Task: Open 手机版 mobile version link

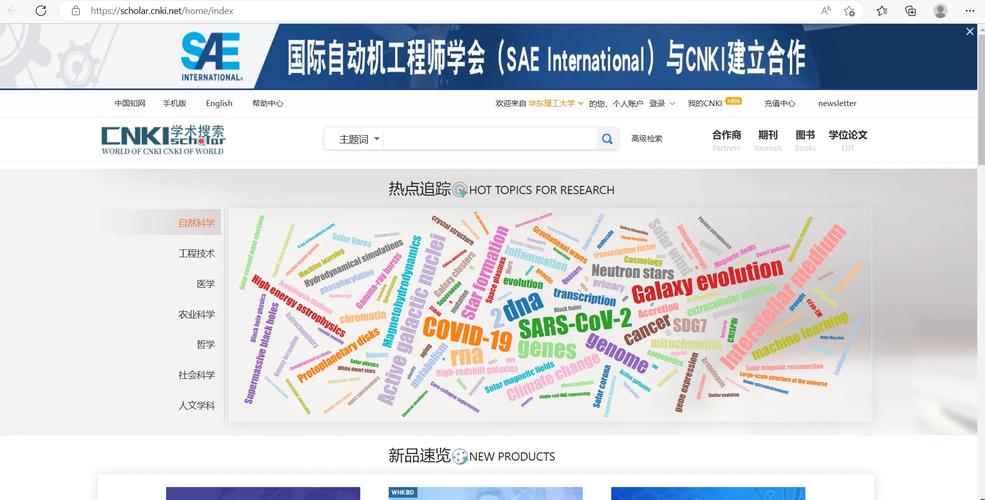Action: click(175, 104)
